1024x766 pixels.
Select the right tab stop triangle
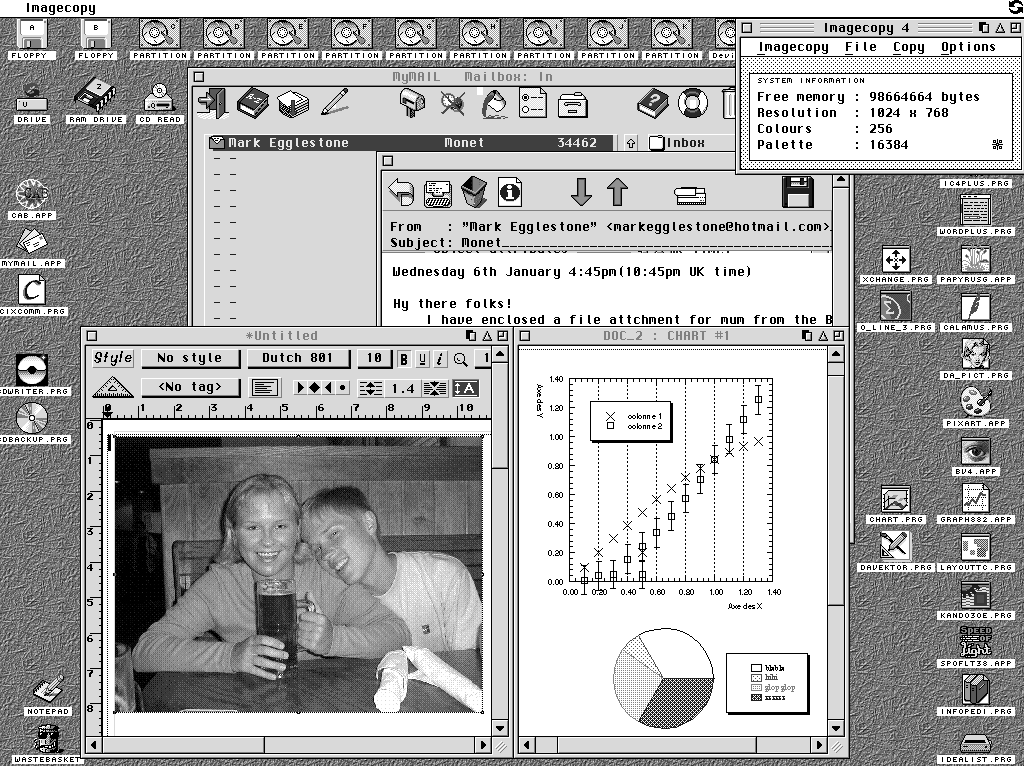pos(328,388)
